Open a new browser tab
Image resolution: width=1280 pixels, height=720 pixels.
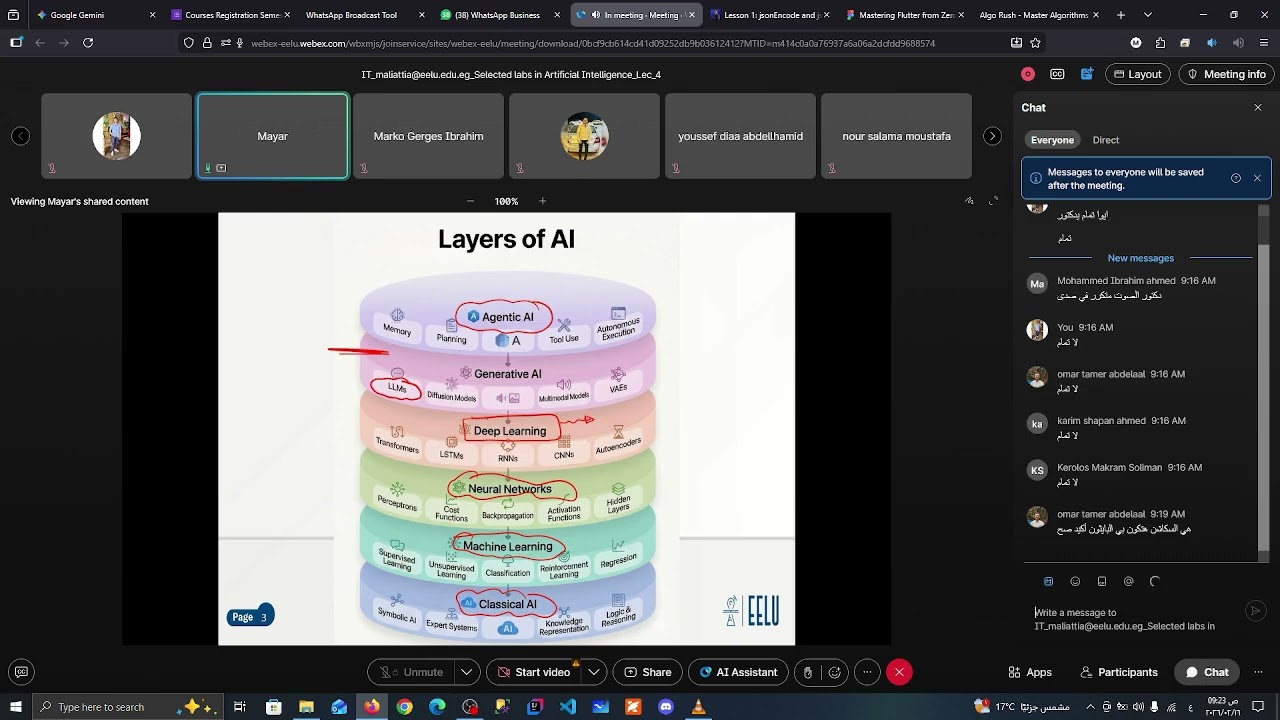pos(1121,15)
